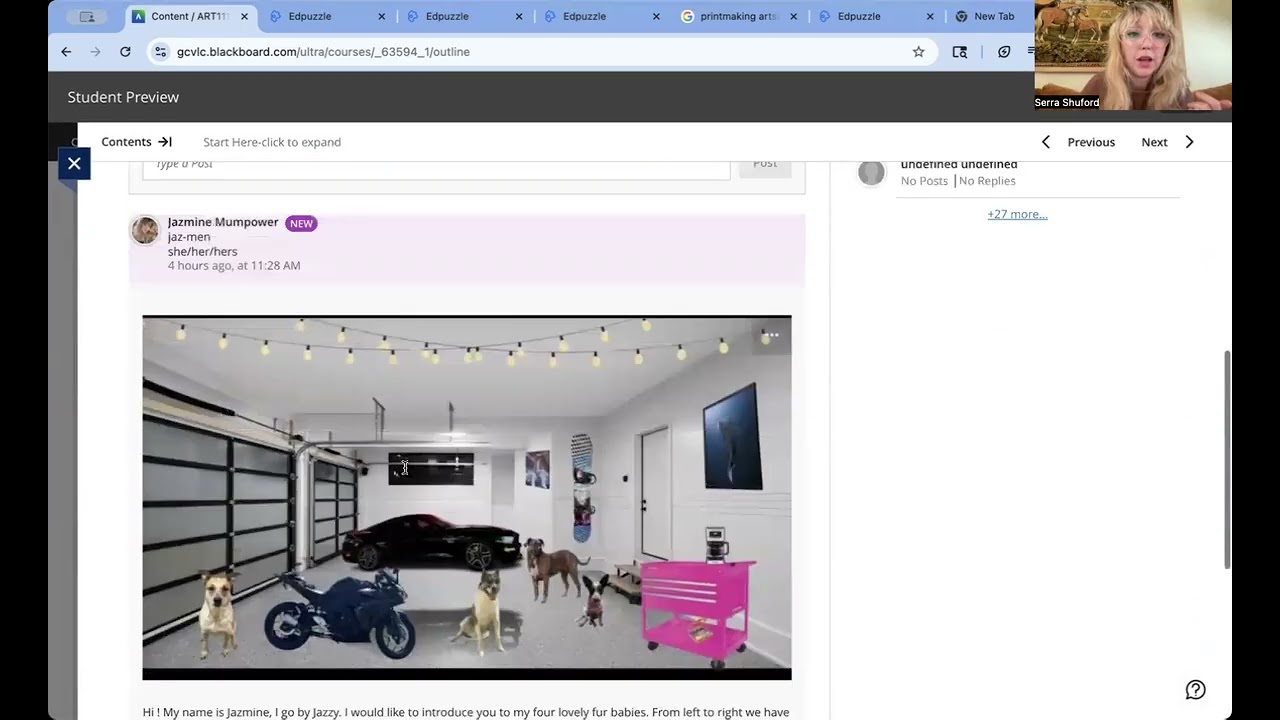The width and height of the screenshot is (1280, 720).
Task: Click the 'No Posts' text
Action: point(924,181)
